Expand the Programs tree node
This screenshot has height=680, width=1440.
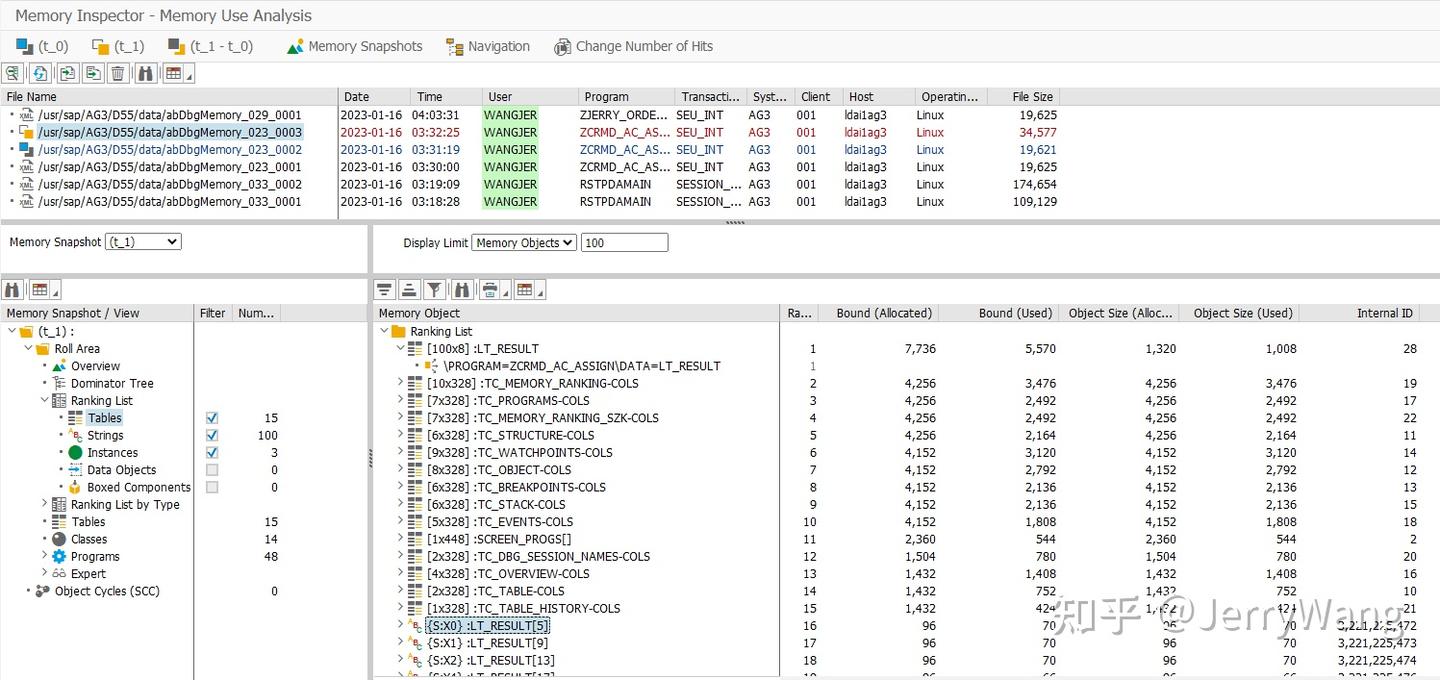tap(45, 556)
